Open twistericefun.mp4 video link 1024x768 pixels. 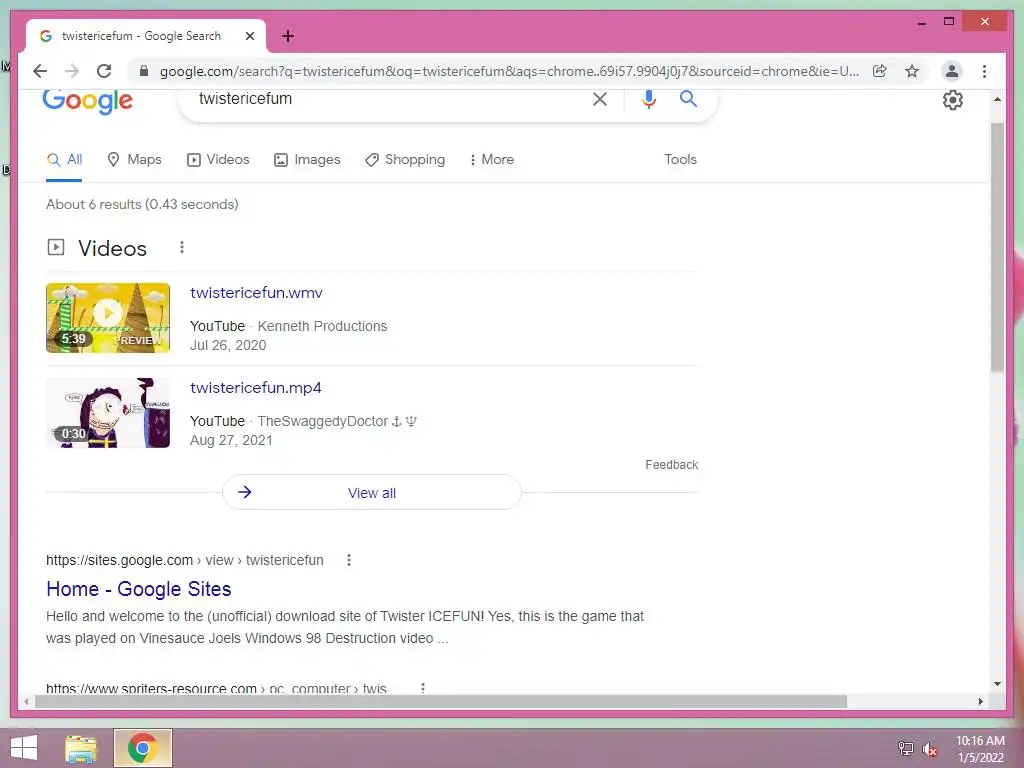pos(255,388)
